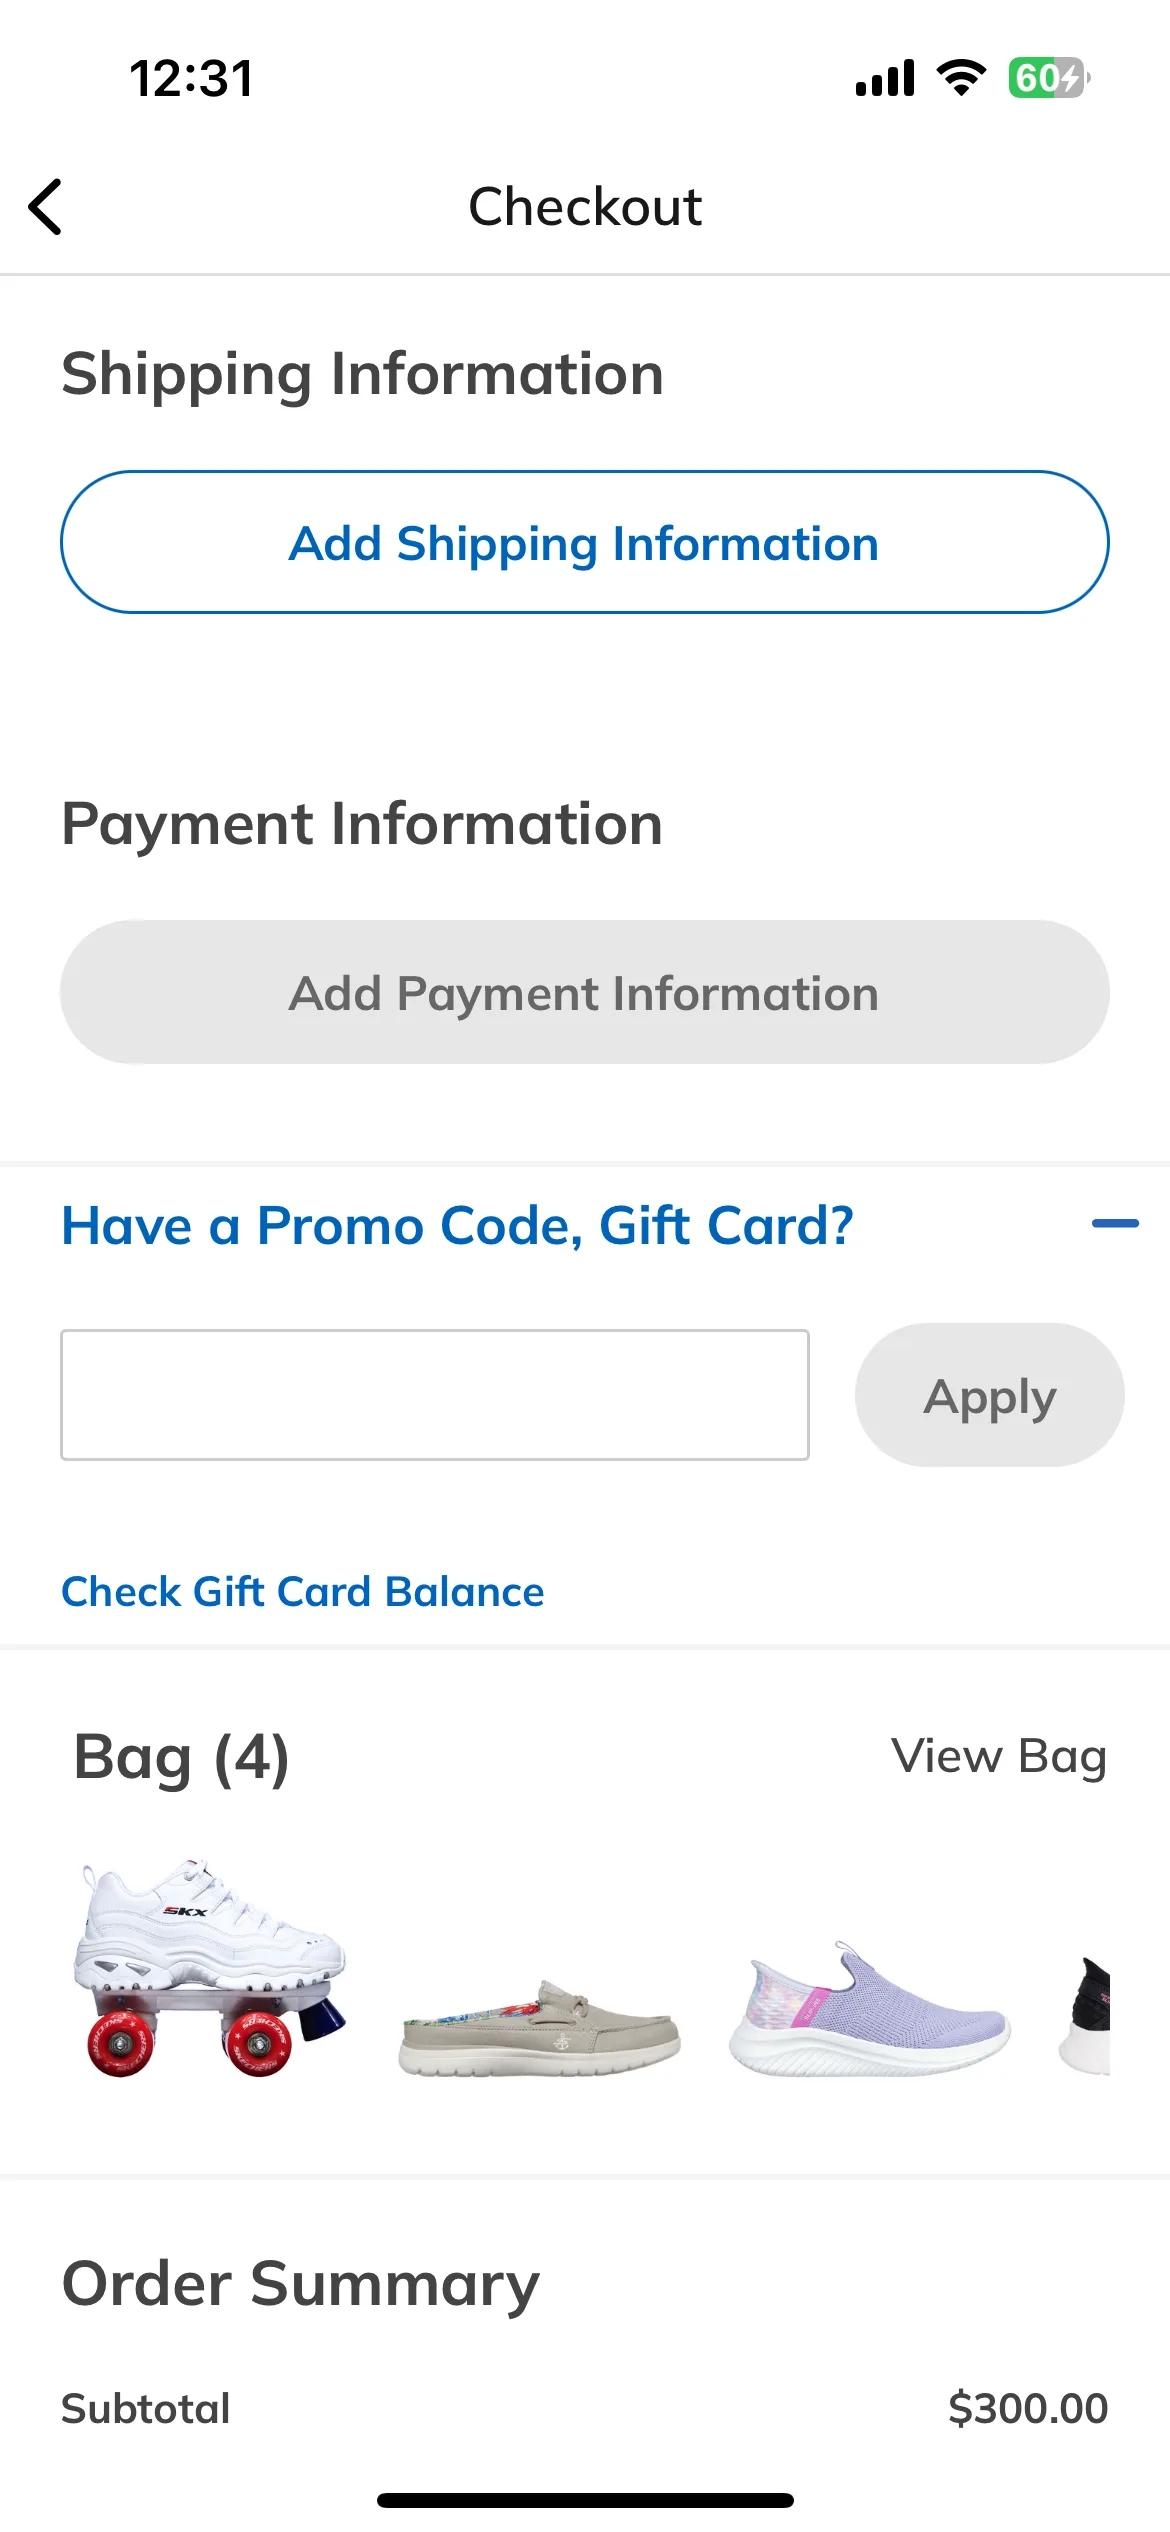Tap the Wi-Fi icon in status bar

click(x=961, y=78)
